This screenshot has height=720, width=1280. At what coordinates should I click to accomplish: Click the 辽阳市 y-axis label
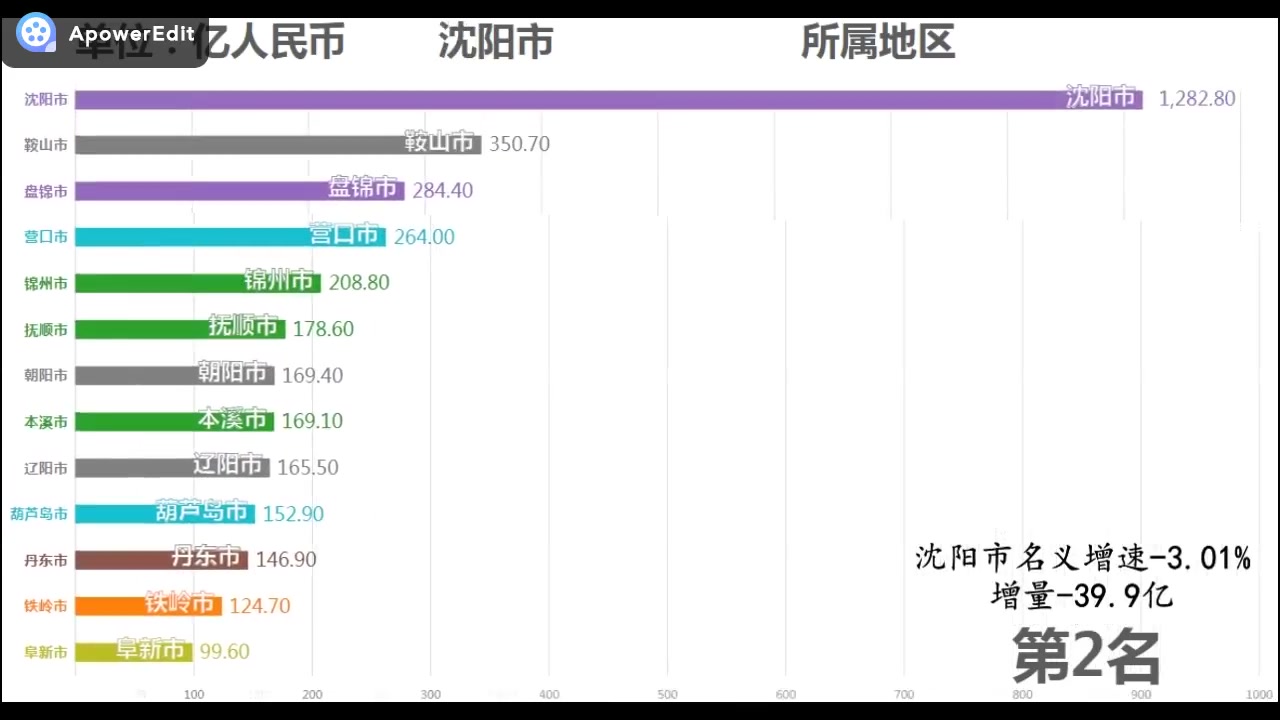pyautogui.click(x=46, y=468)
